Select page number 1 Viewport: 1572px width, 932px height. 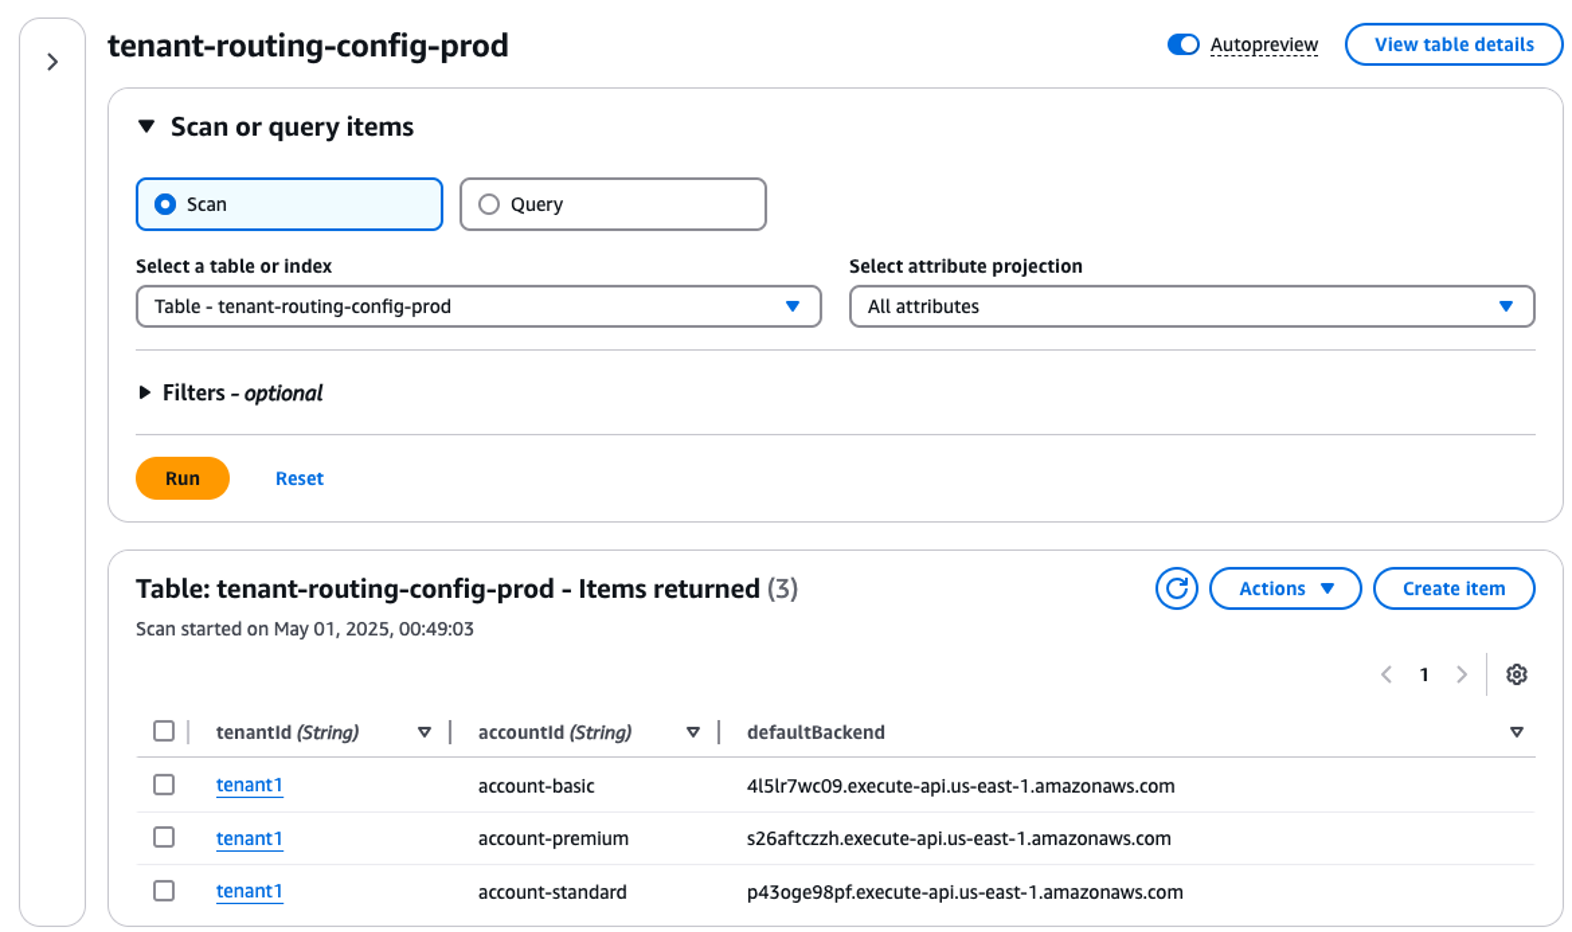pyautogui.click(x=1424, y=675)
